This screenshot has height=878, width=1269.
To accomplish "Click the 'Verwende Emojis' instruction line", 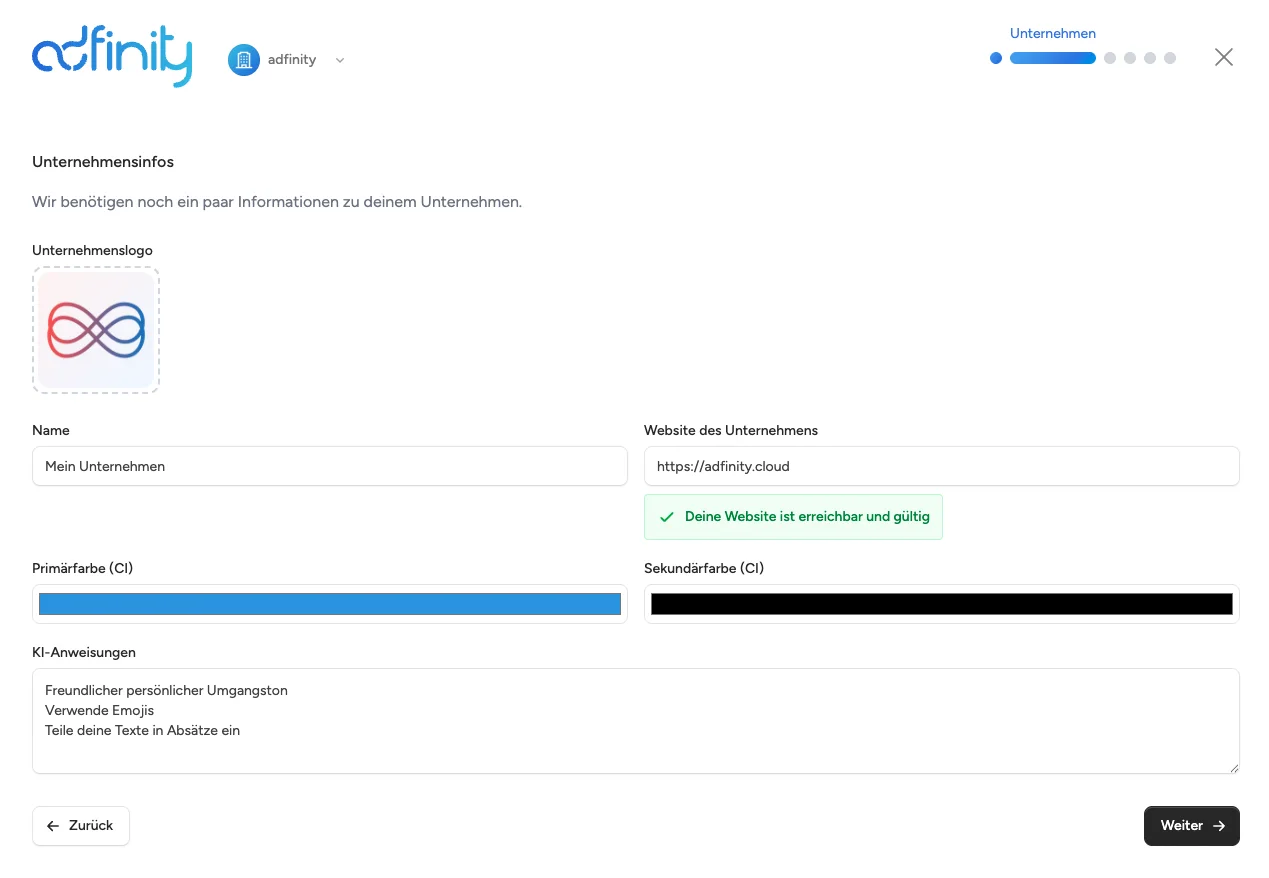I will pyautogui.click(x=99, y=710).
